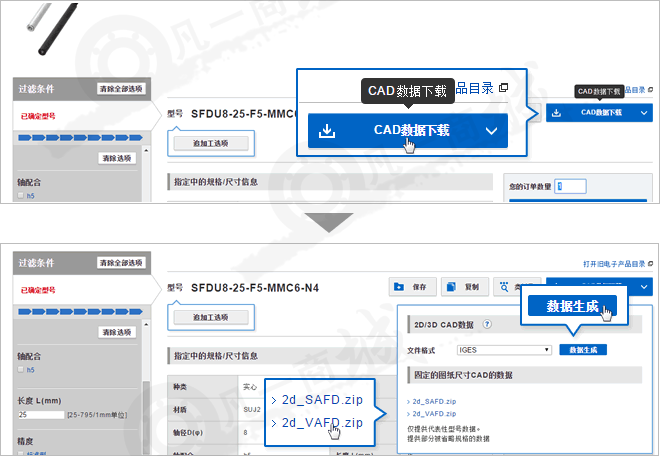The width and height of the screenshot is (660, 456).
Task: Click the 保存 button with folder icon
Action: pos(413,286)
